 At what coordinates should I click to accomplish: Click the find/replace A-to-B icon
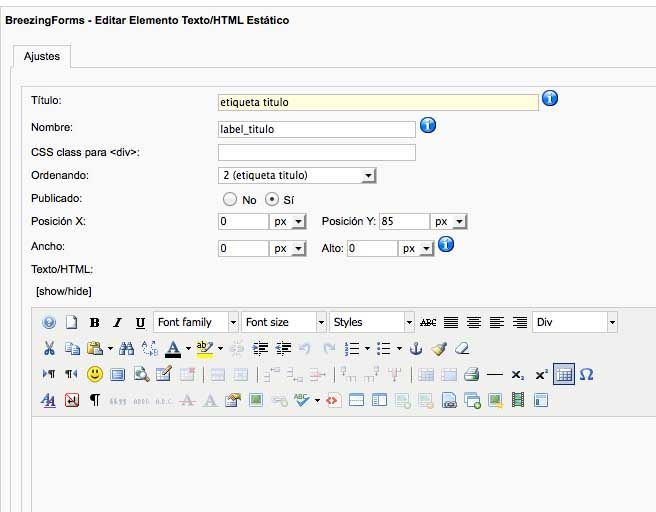149,348
